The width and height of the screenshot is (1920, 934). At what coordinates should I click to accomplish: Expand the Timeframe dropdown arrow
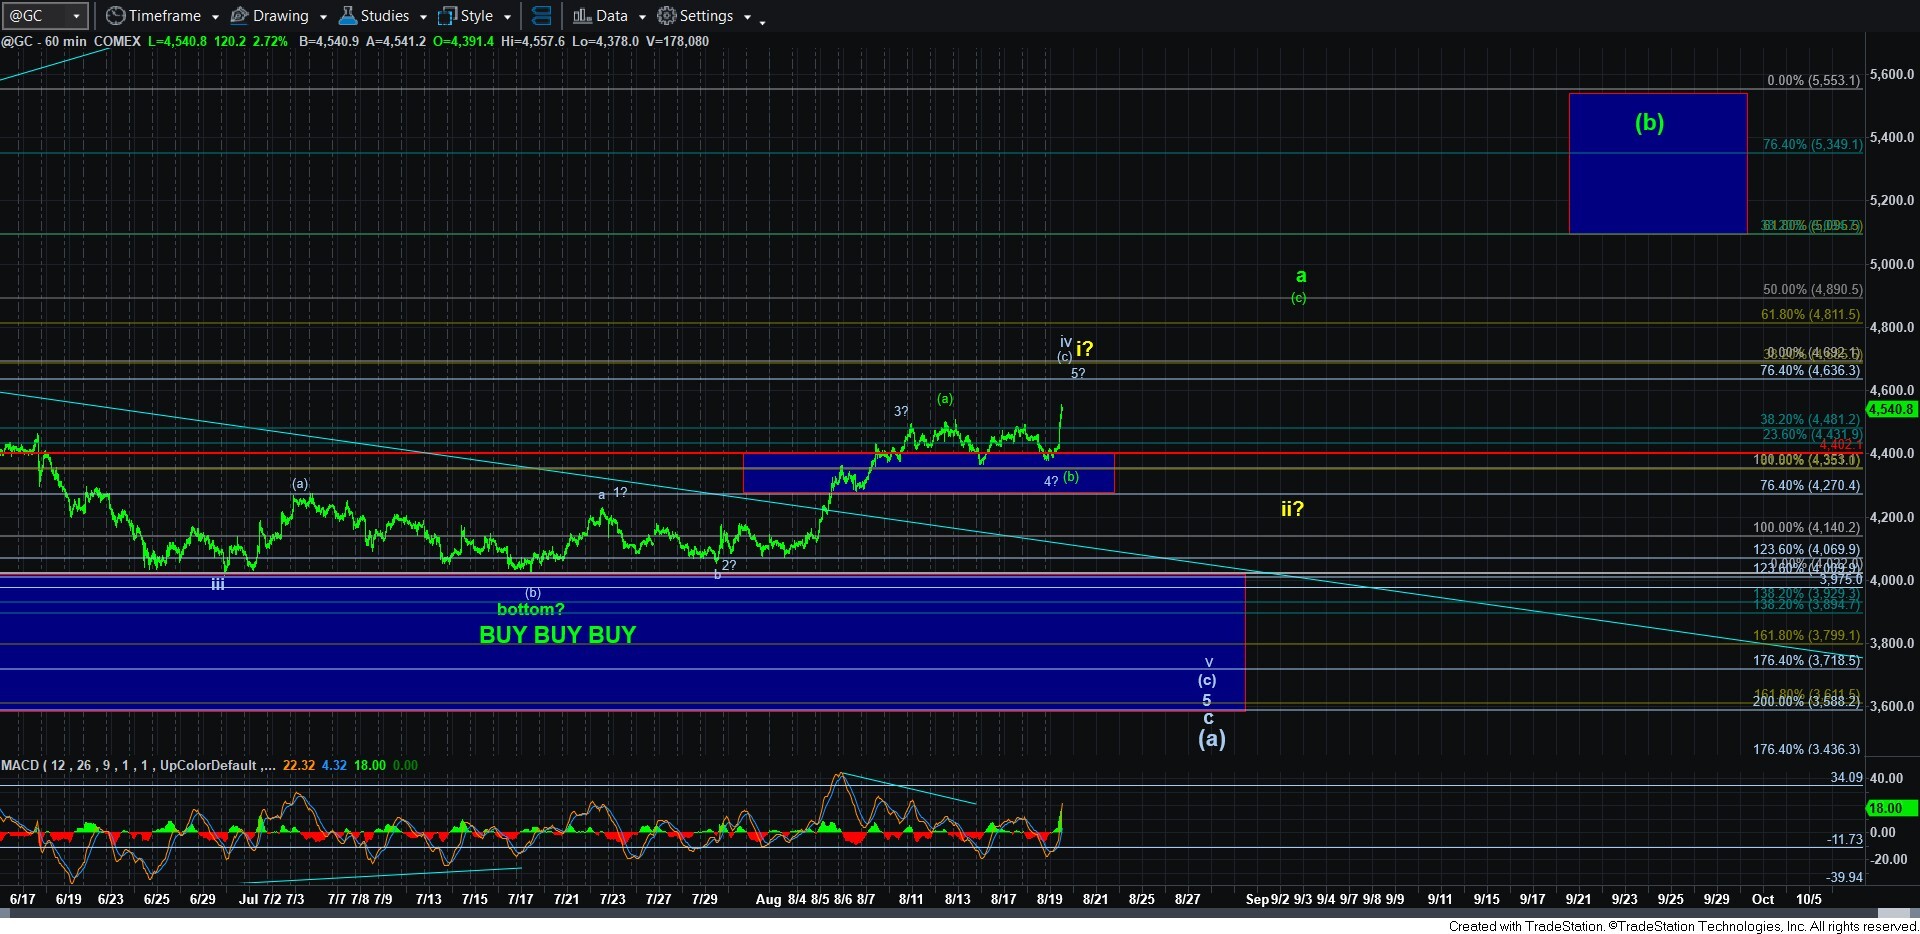[215, 17]
